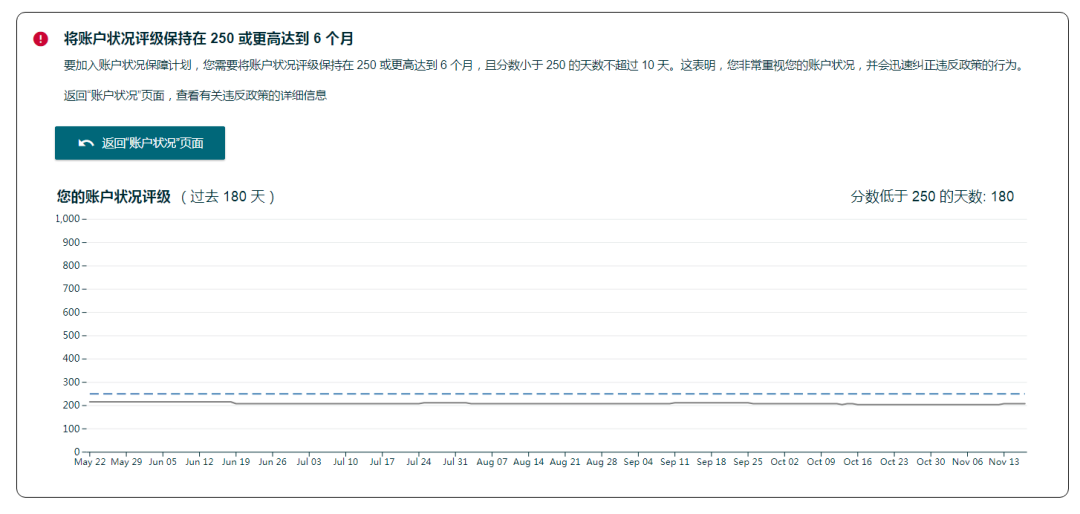Click the Nov 13 date label
The image size is (1080, 514).
click(x=1003, y=462)
